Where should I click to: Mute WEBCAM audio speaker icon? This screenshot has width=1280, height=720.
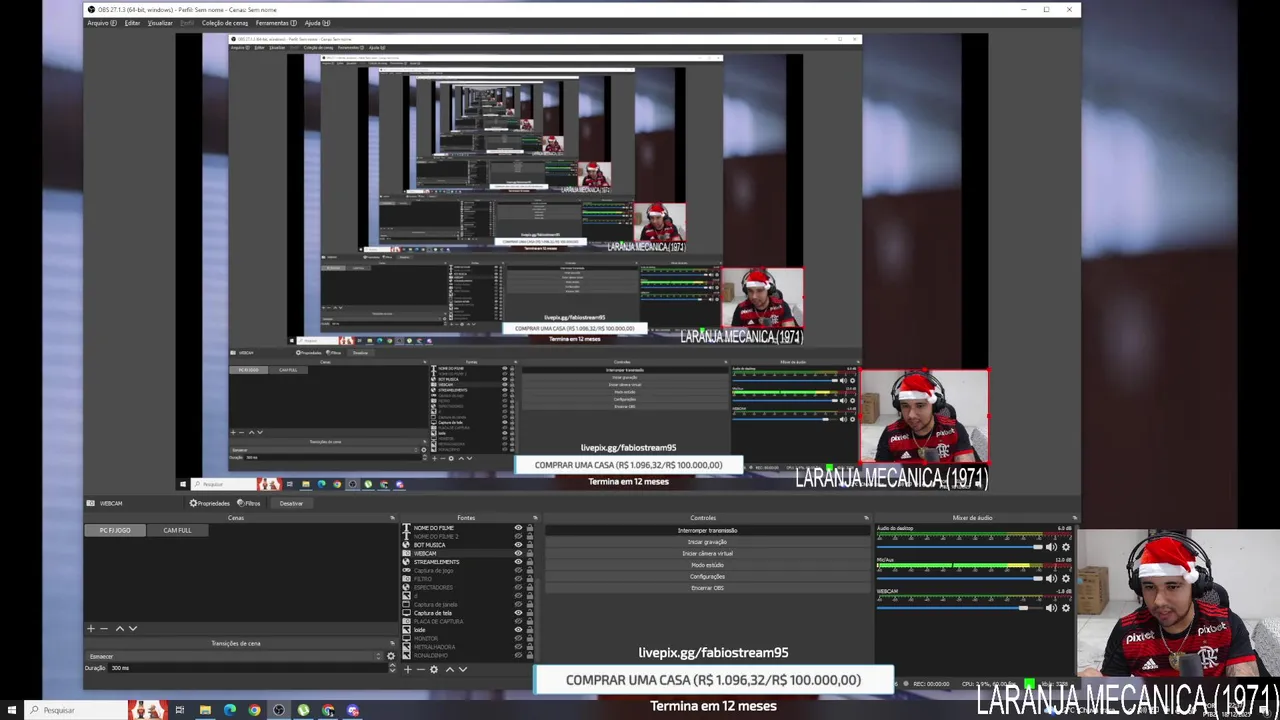tap(1051, 608)
